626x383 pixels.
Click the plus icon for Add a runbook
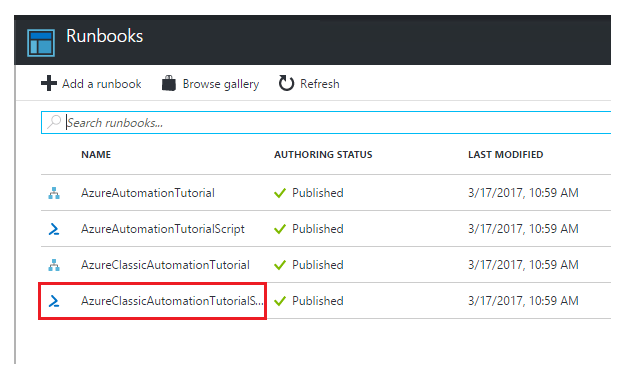(x=49, y=83)
